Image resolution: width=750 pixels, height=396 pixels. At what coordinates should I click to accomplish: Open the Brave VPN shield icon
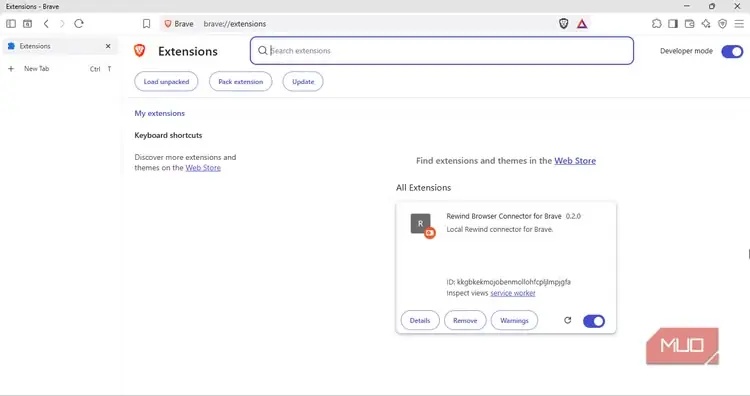click(x=722, y=23)
